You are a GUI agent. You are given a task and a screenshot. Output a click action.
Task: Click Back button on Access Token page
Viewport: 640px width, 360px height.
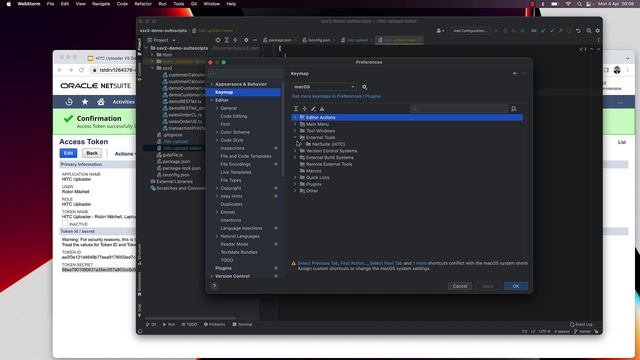92,153
